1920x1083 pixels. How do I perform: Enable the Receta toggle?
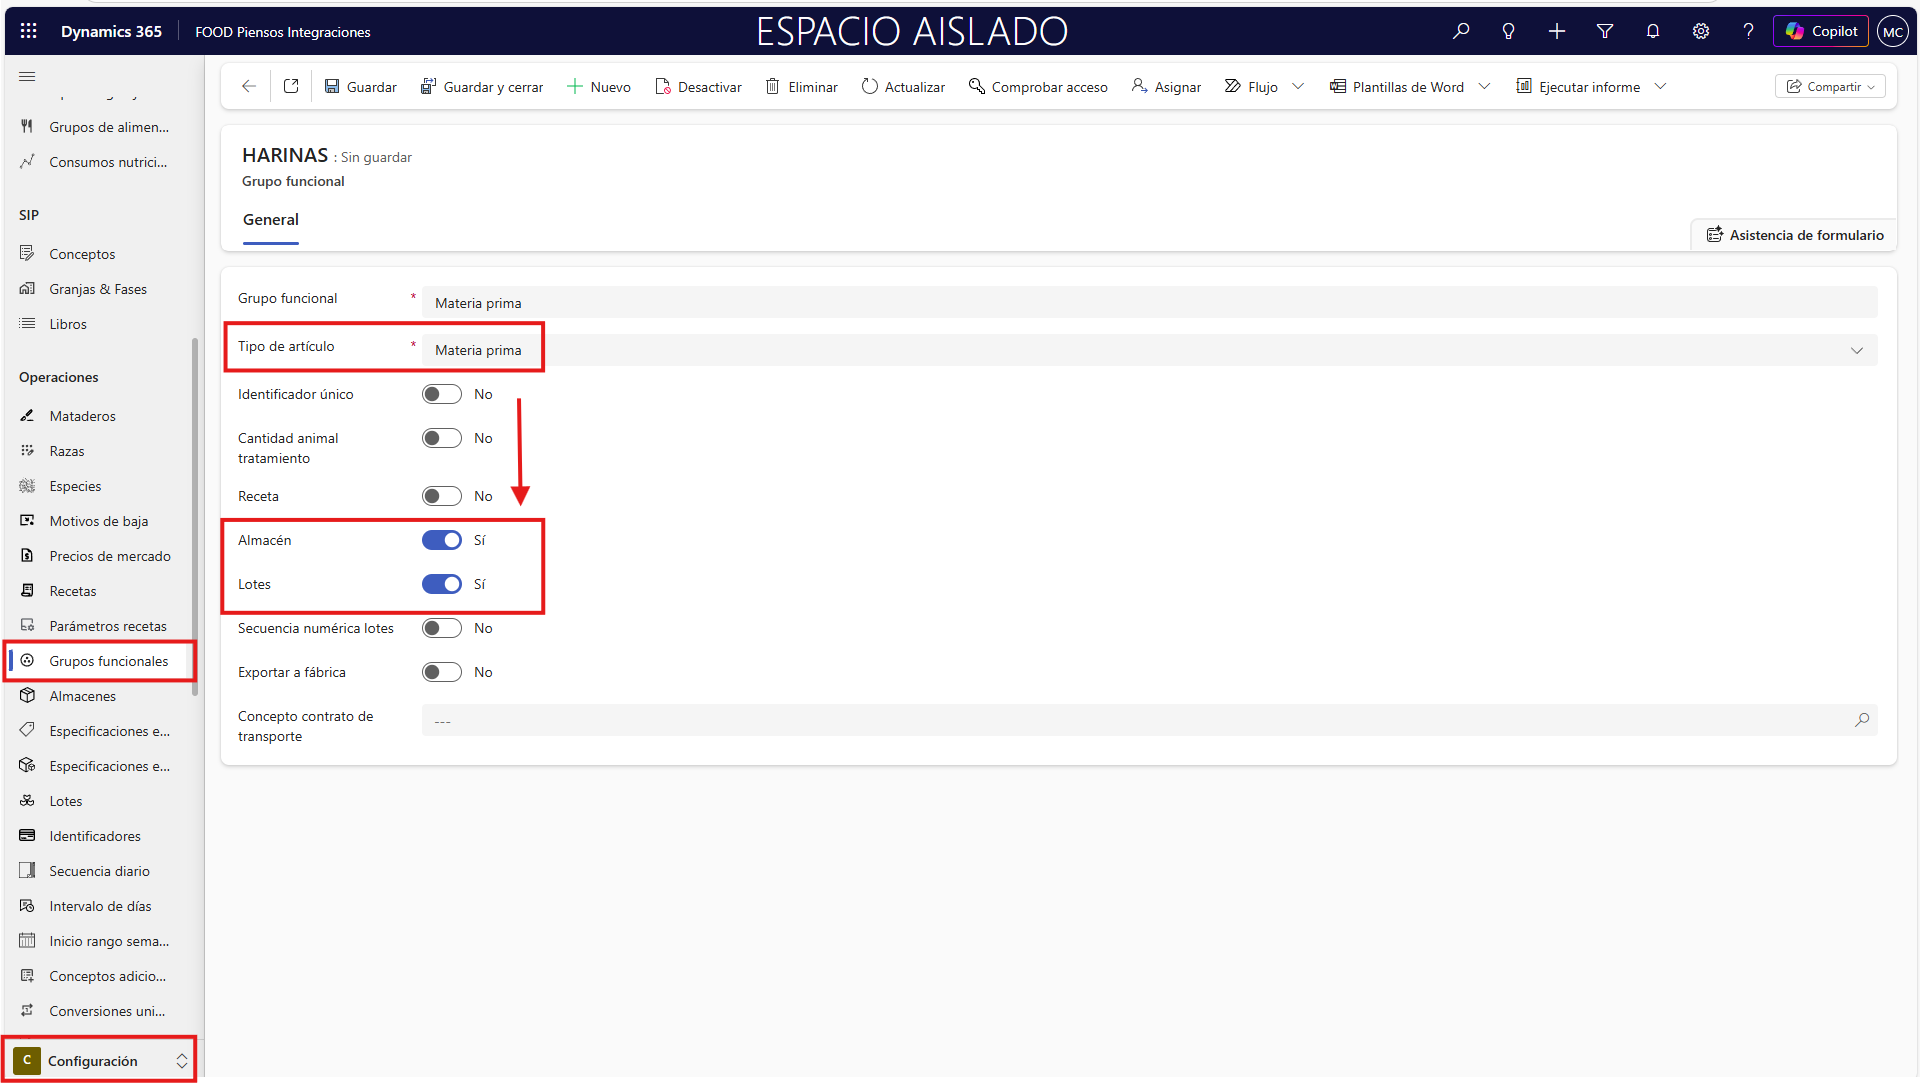pyautogui.click(x=441, y=496)
